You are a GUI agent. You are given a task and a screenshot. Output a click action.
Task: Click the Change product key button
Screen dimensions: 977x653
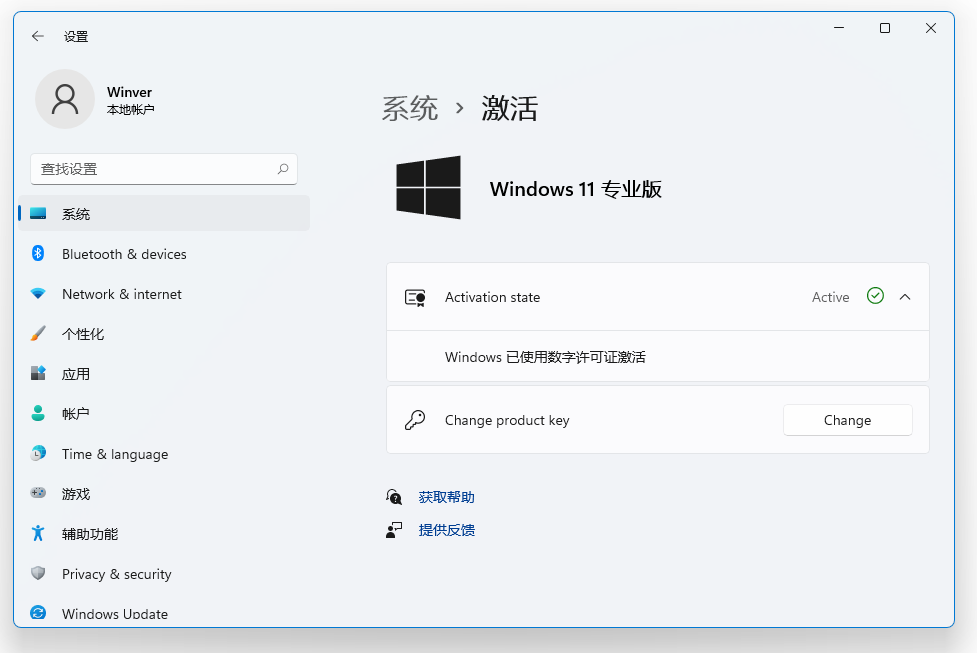[x=847, y=420]
